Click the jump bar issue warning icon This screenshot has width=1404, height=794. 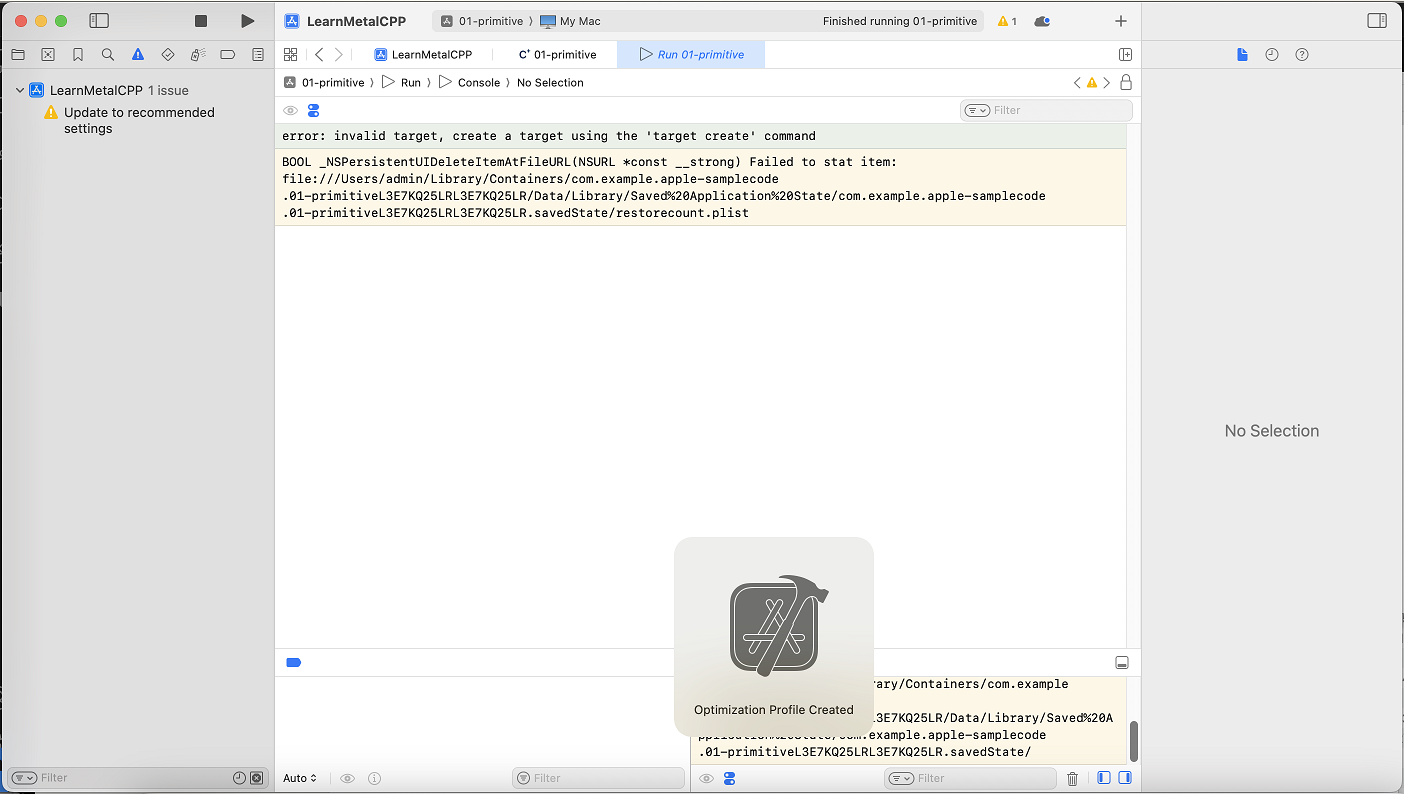pos(1092,83)
